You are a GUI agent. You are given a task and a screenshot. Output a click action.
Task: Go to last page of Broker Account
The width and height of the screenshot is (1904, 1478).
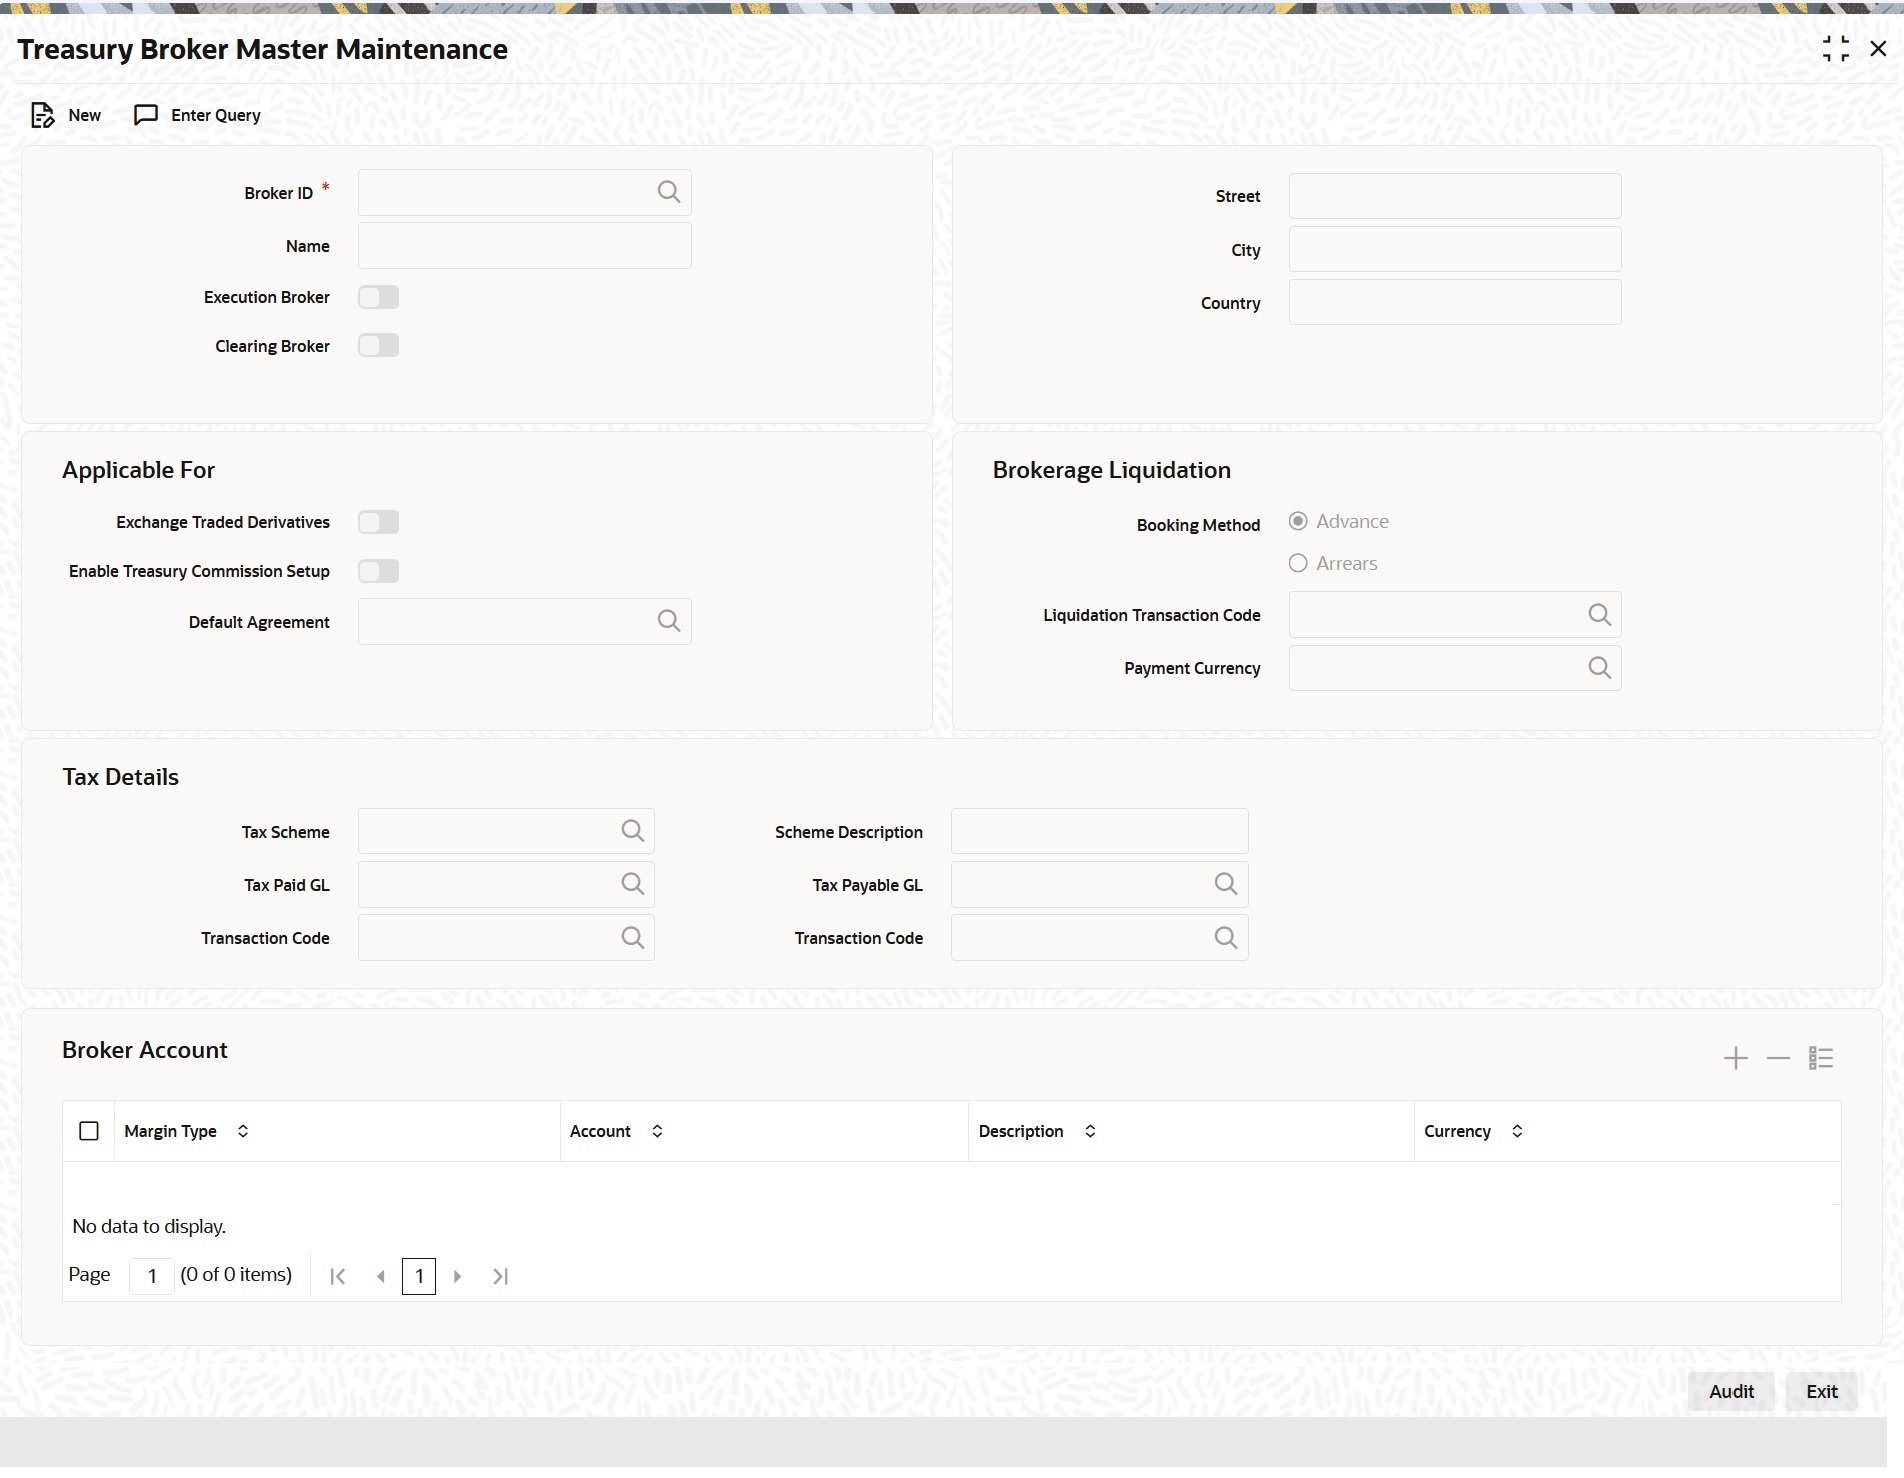(x=501, y=1276)
